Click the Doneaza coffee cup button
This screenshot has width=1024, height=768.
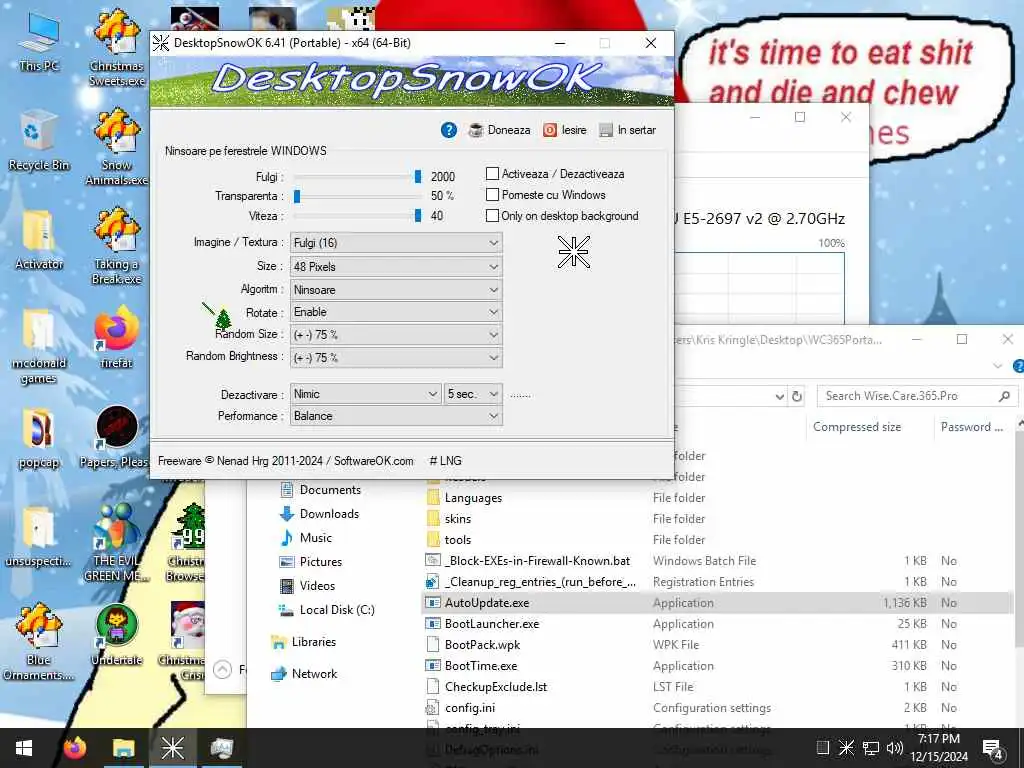point(500,130)
